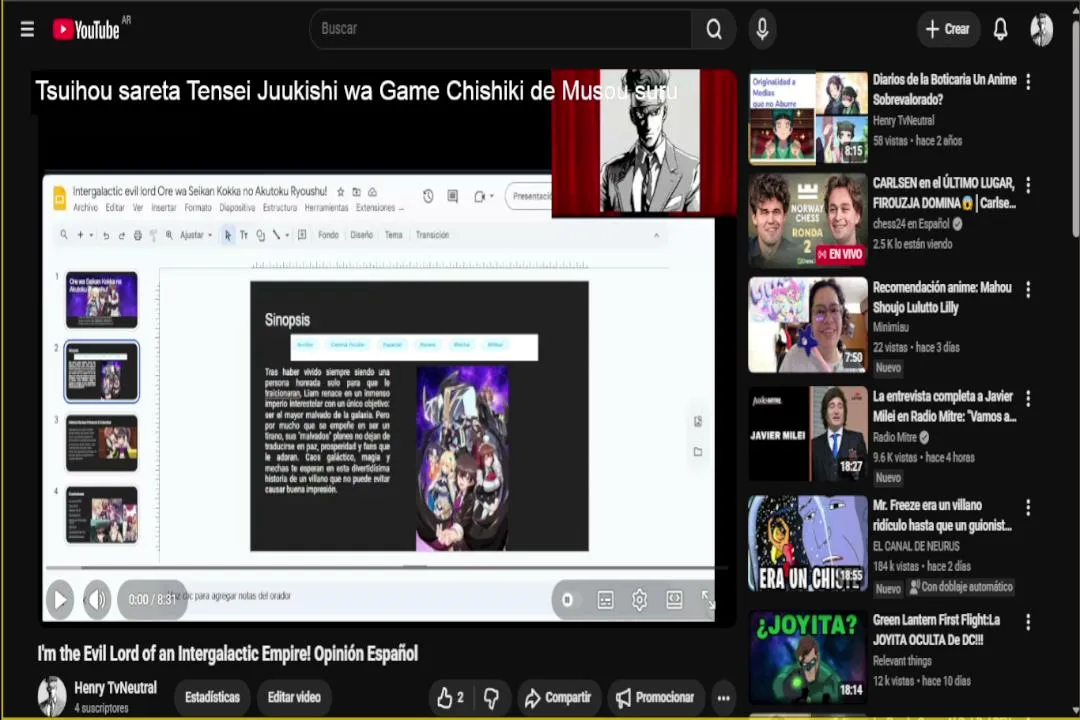Open title Mr. Freeze era un villano ridículo
This screenshot has width=1080, height=720.
(942, 515)
